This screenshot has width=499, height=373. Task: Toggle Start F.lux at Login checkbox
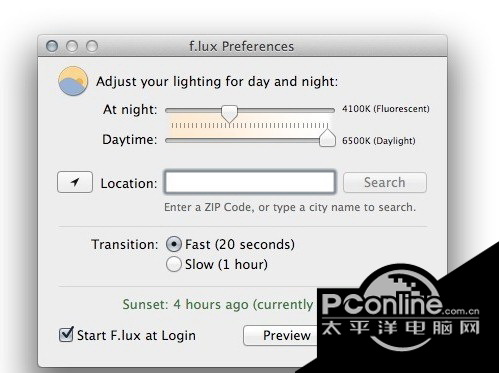tap(66, 335)
